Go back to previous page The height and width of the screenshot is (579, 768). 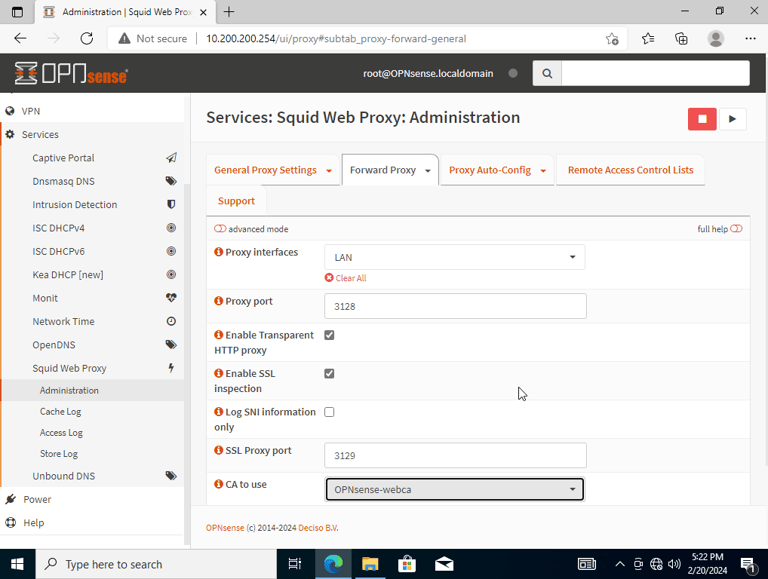(20, 38)
